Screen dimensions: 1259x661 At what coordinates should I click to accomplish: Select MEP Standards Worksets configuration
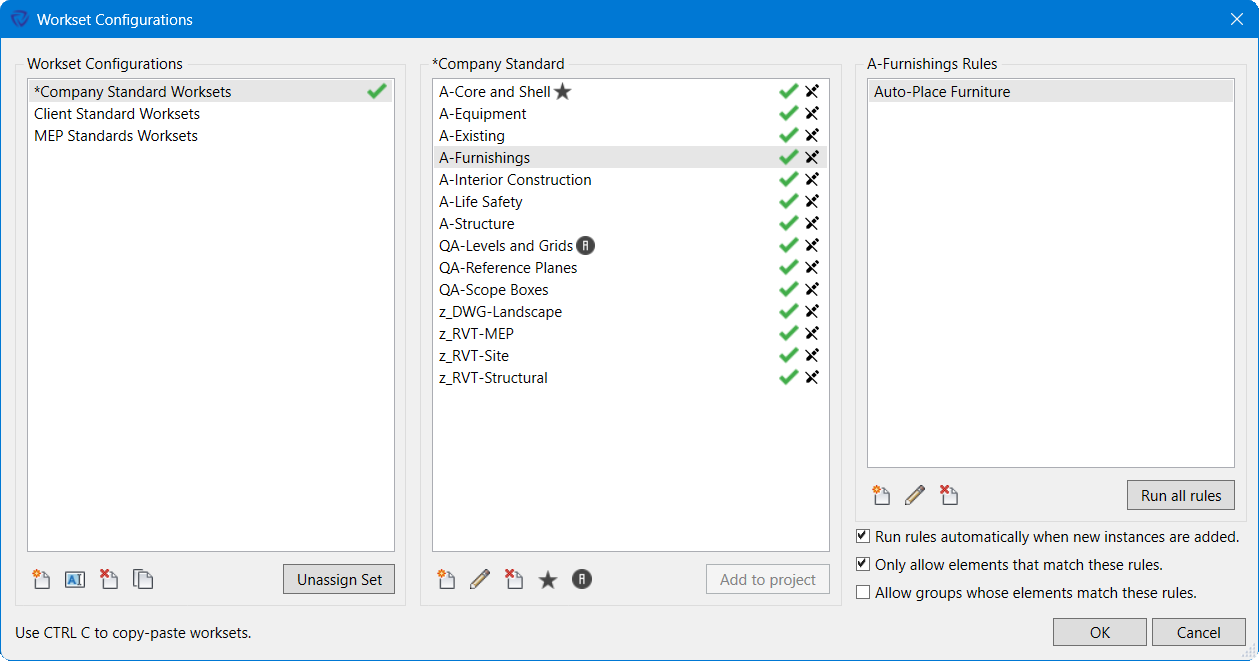(116, 136)
